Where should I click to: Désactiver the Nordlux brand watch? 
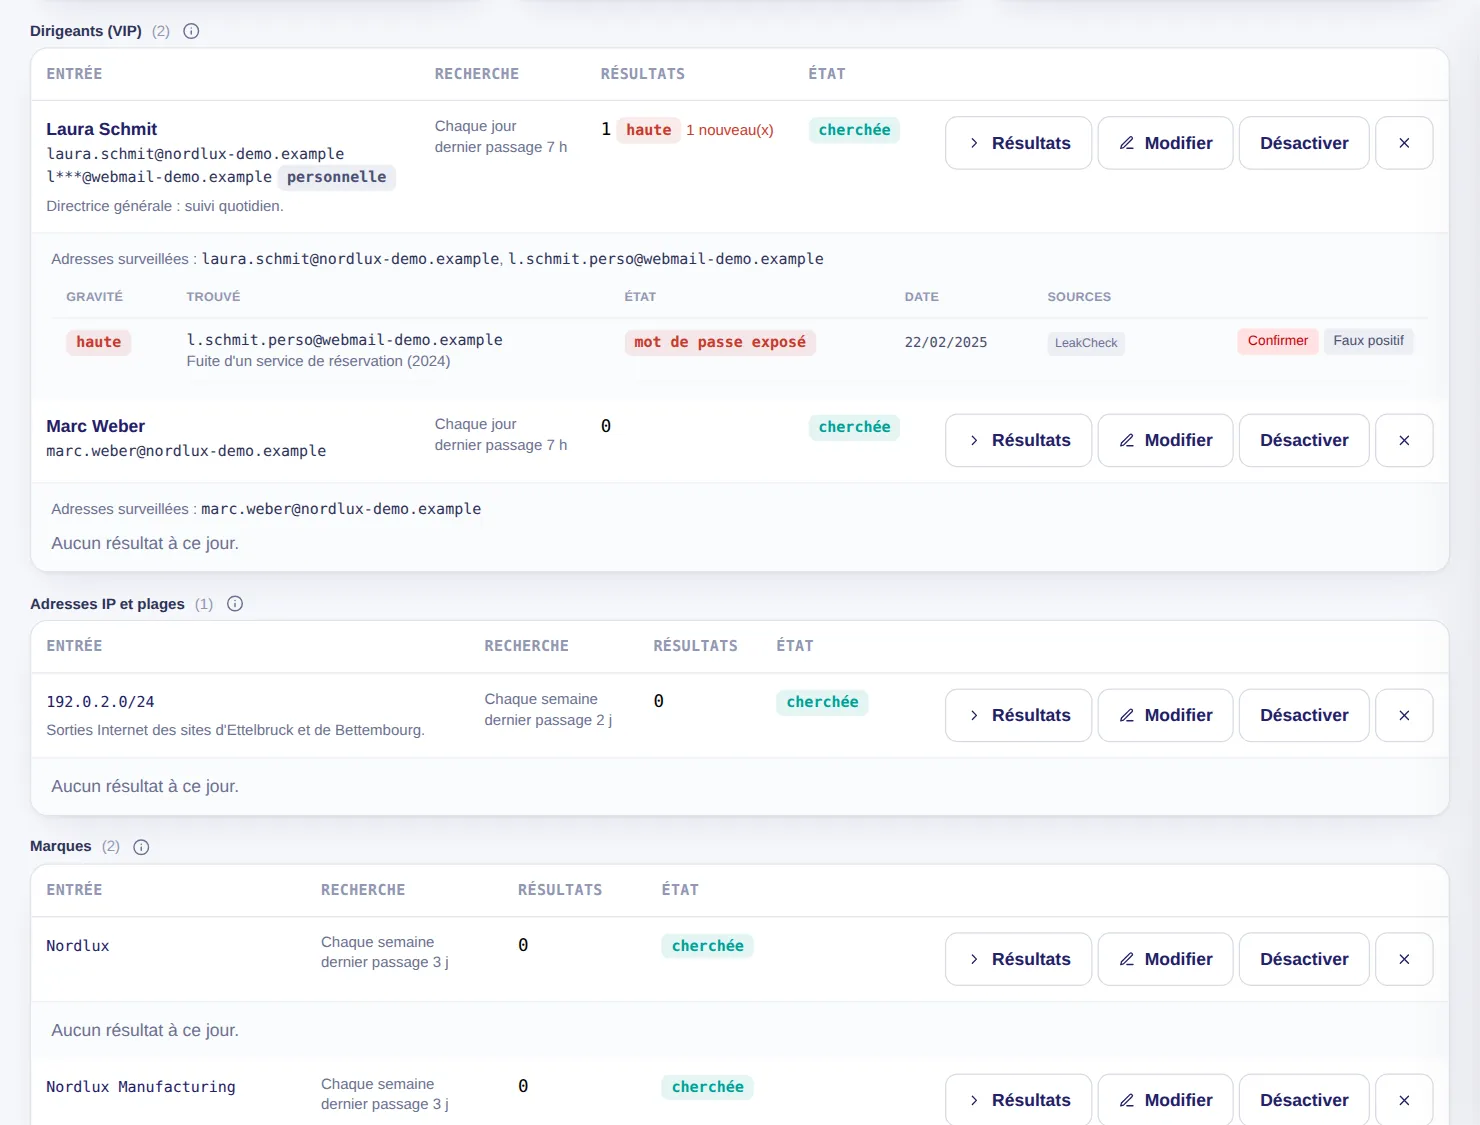1304,959
